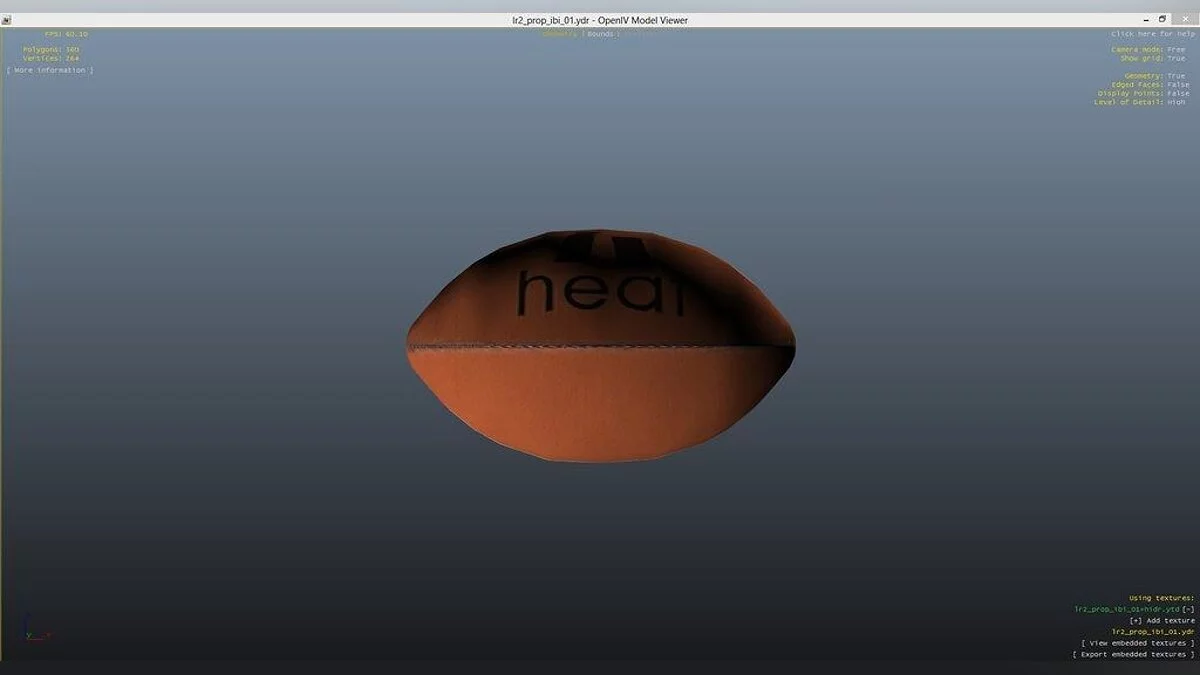1200x675 pixels.
Task: Toggle the Show grid option
Action: (x=1152, y=58)
